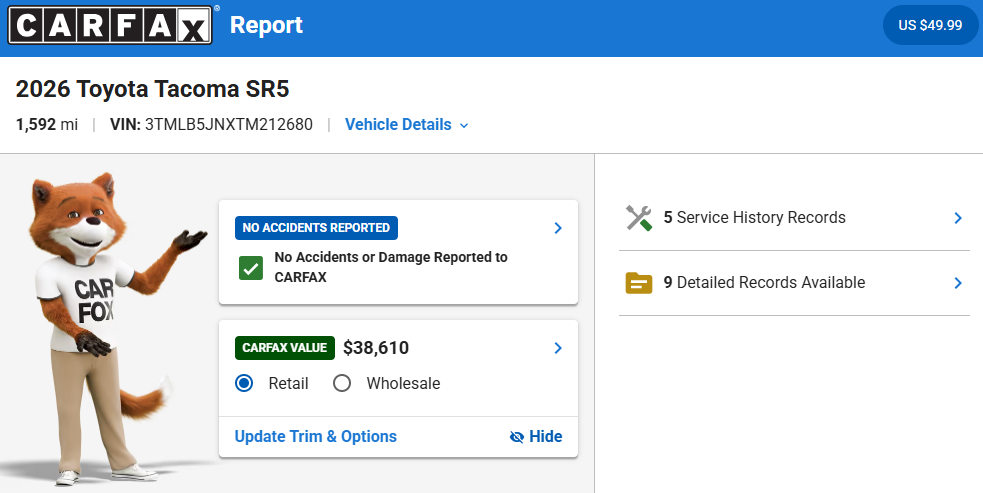Click the Report title in header
The image size is (983, 493).
click(x=266, y=25)
